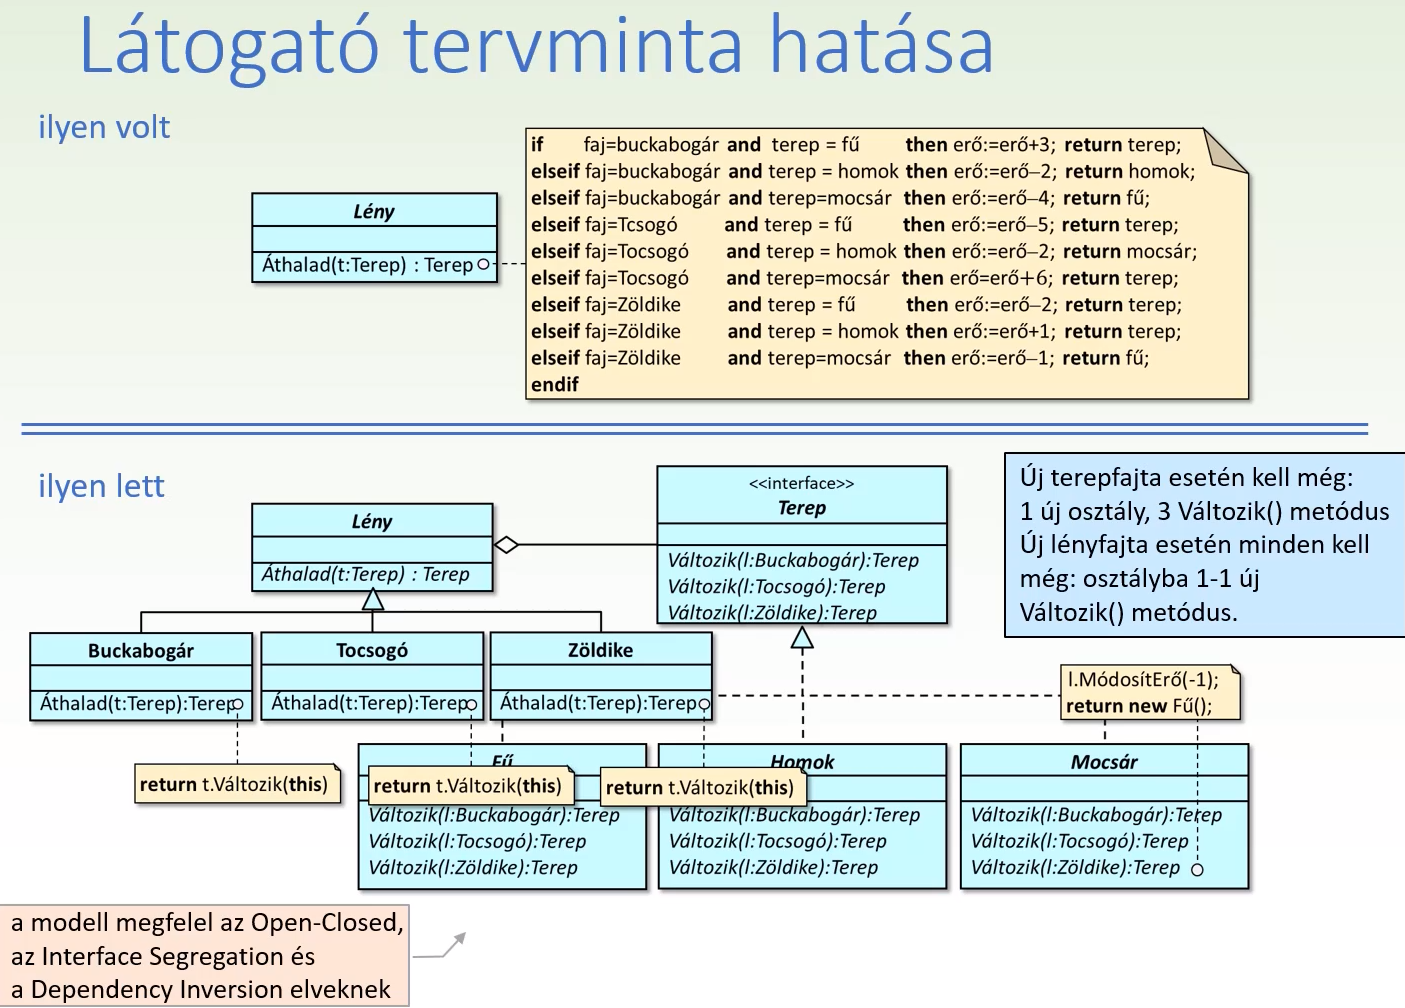Click the pink Open-Closed principles note
The image size is (1405, 1008).
pyautogui.click(x=205, y=956)
